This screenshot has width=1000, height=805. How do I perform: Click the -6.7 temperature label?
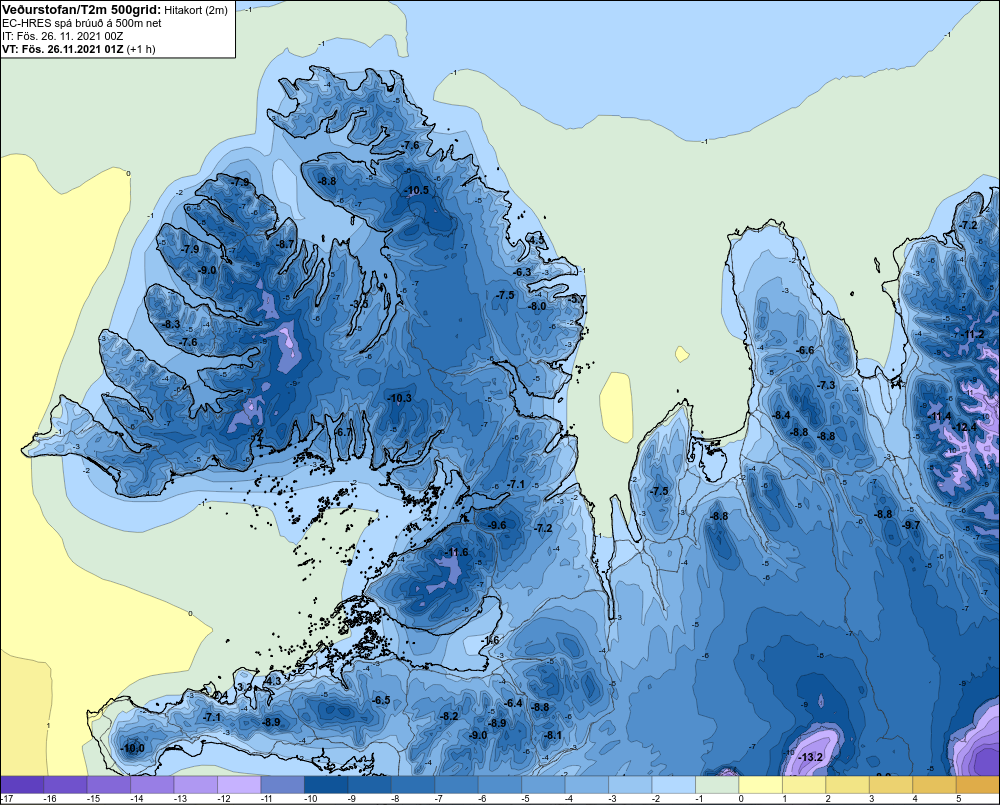[343, 432]
